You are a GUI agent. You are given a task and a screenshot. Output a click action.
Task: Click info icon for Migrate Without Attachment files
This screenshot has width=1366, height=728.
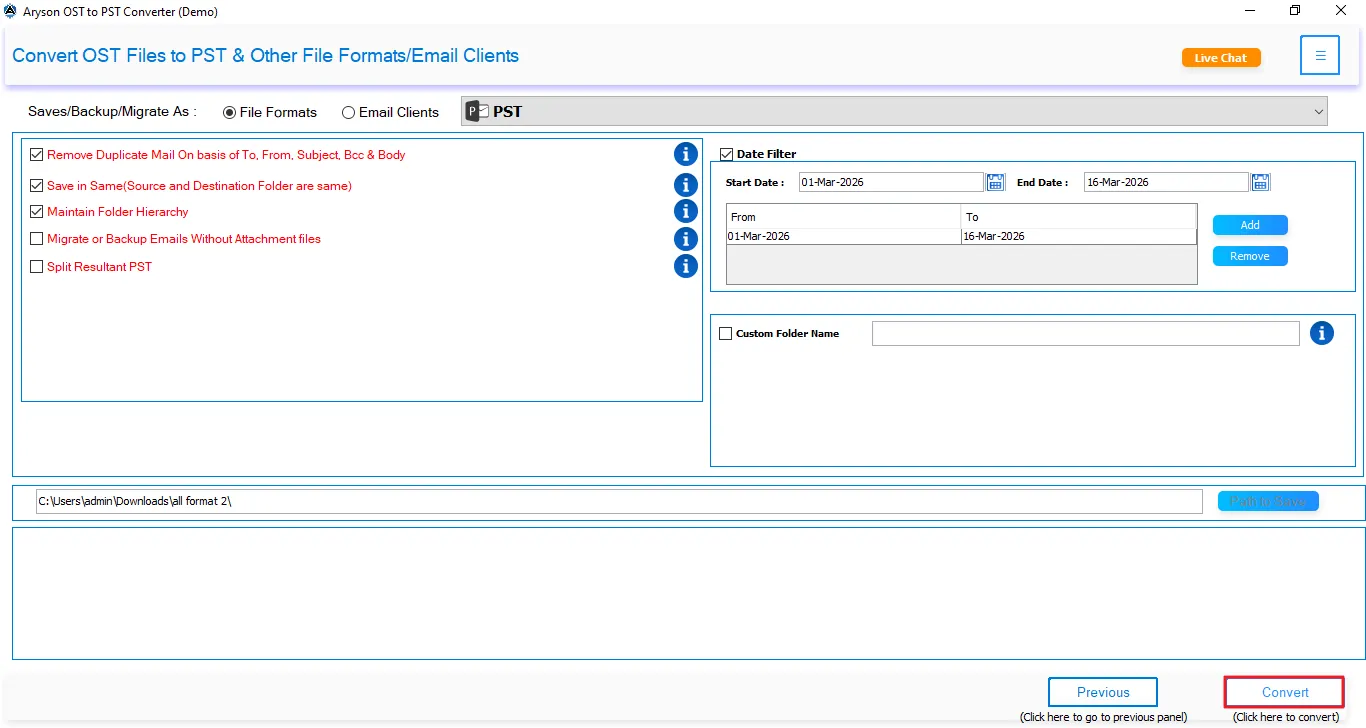685,239
